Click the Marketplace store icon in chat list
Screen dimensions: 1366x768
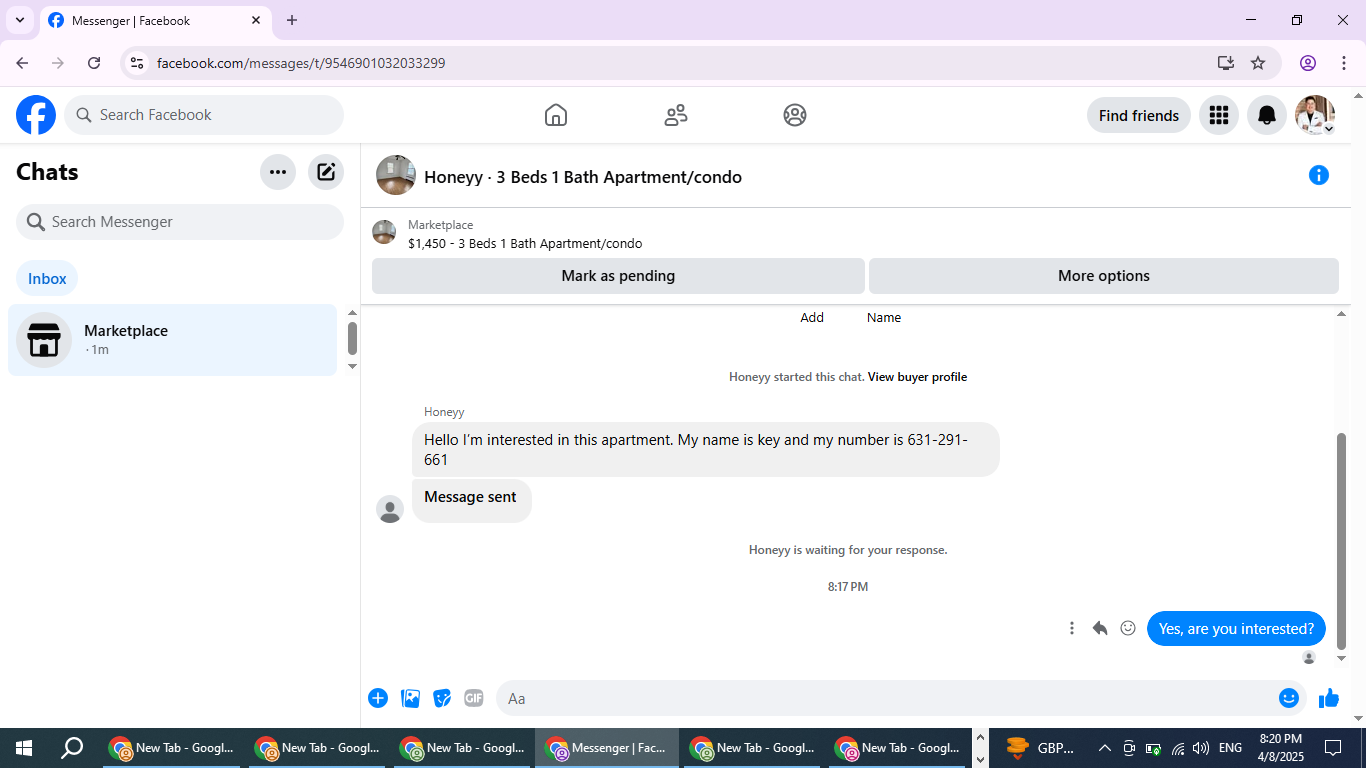point(44,340)
